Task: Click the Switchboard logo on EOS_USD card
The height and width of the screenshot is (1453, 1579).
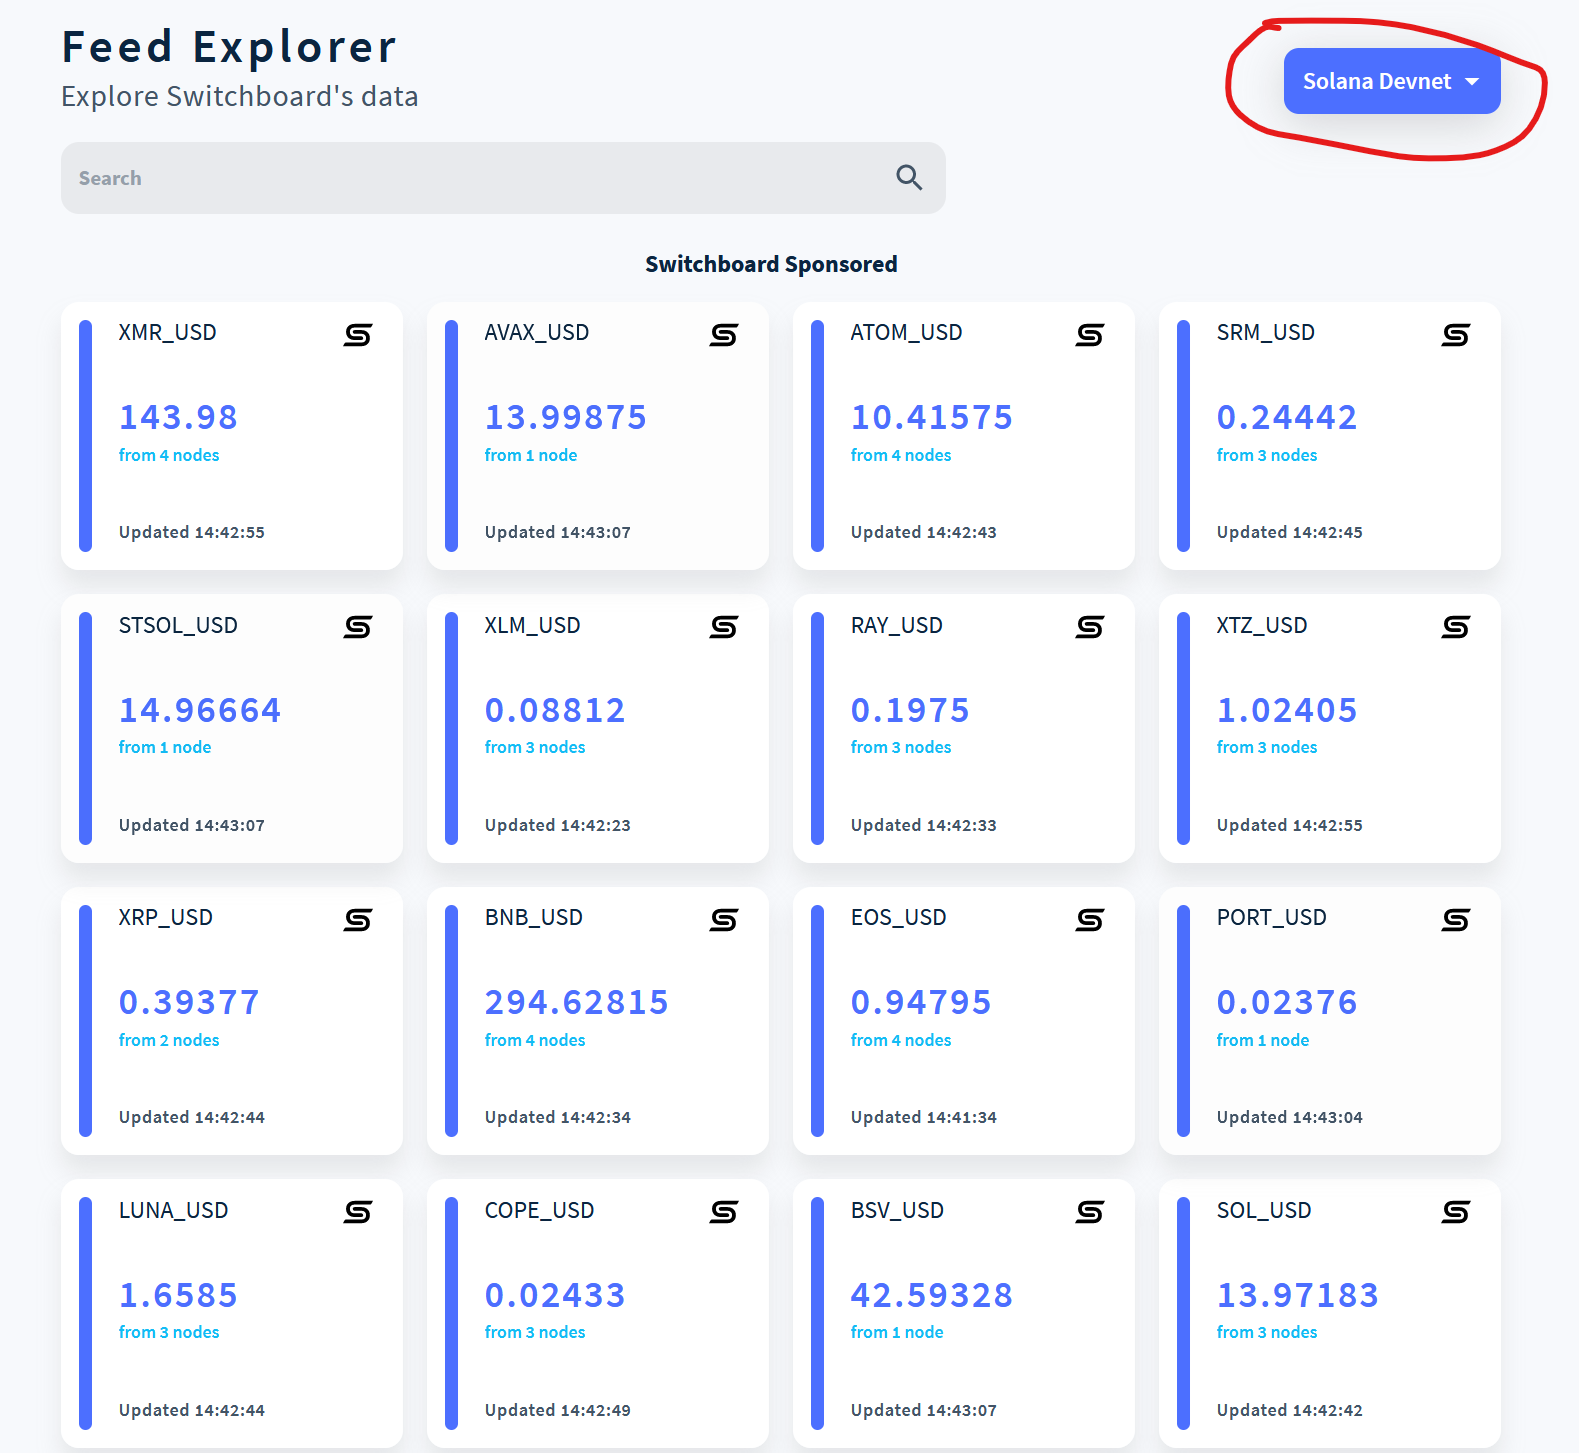Action: [1090, 920]
